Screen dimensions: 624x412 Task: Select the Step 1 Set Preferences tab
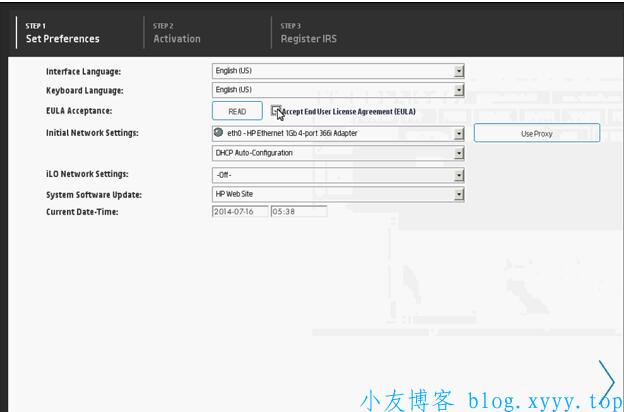click(x=63, y=33)
